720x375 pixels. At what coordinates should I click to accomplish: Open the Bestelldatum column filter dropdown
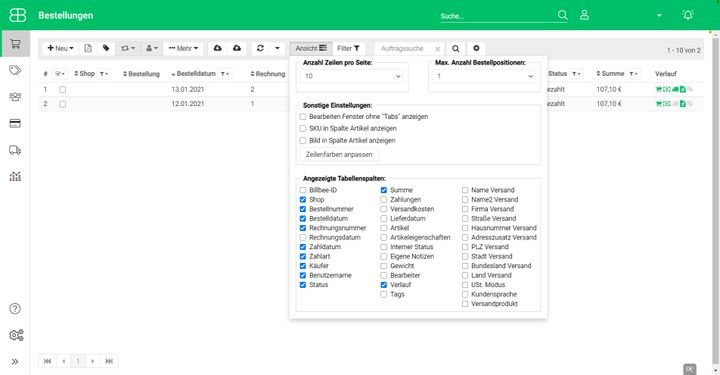coord(225,74)
